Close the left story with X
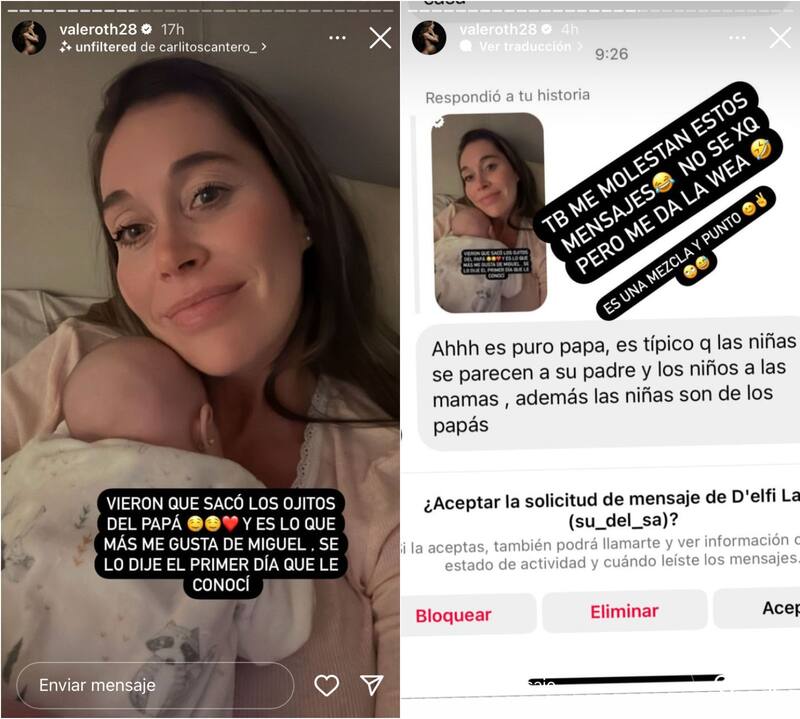800x719 pixels. 380,38
